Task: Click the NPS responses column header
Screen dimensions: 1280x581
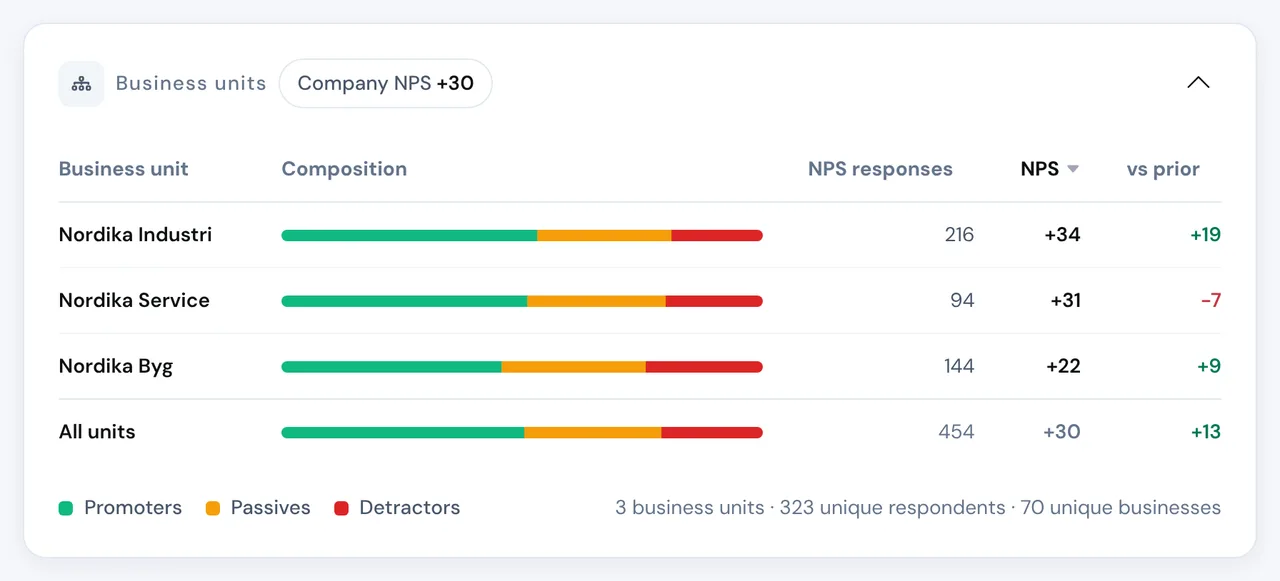Action: 880,169
